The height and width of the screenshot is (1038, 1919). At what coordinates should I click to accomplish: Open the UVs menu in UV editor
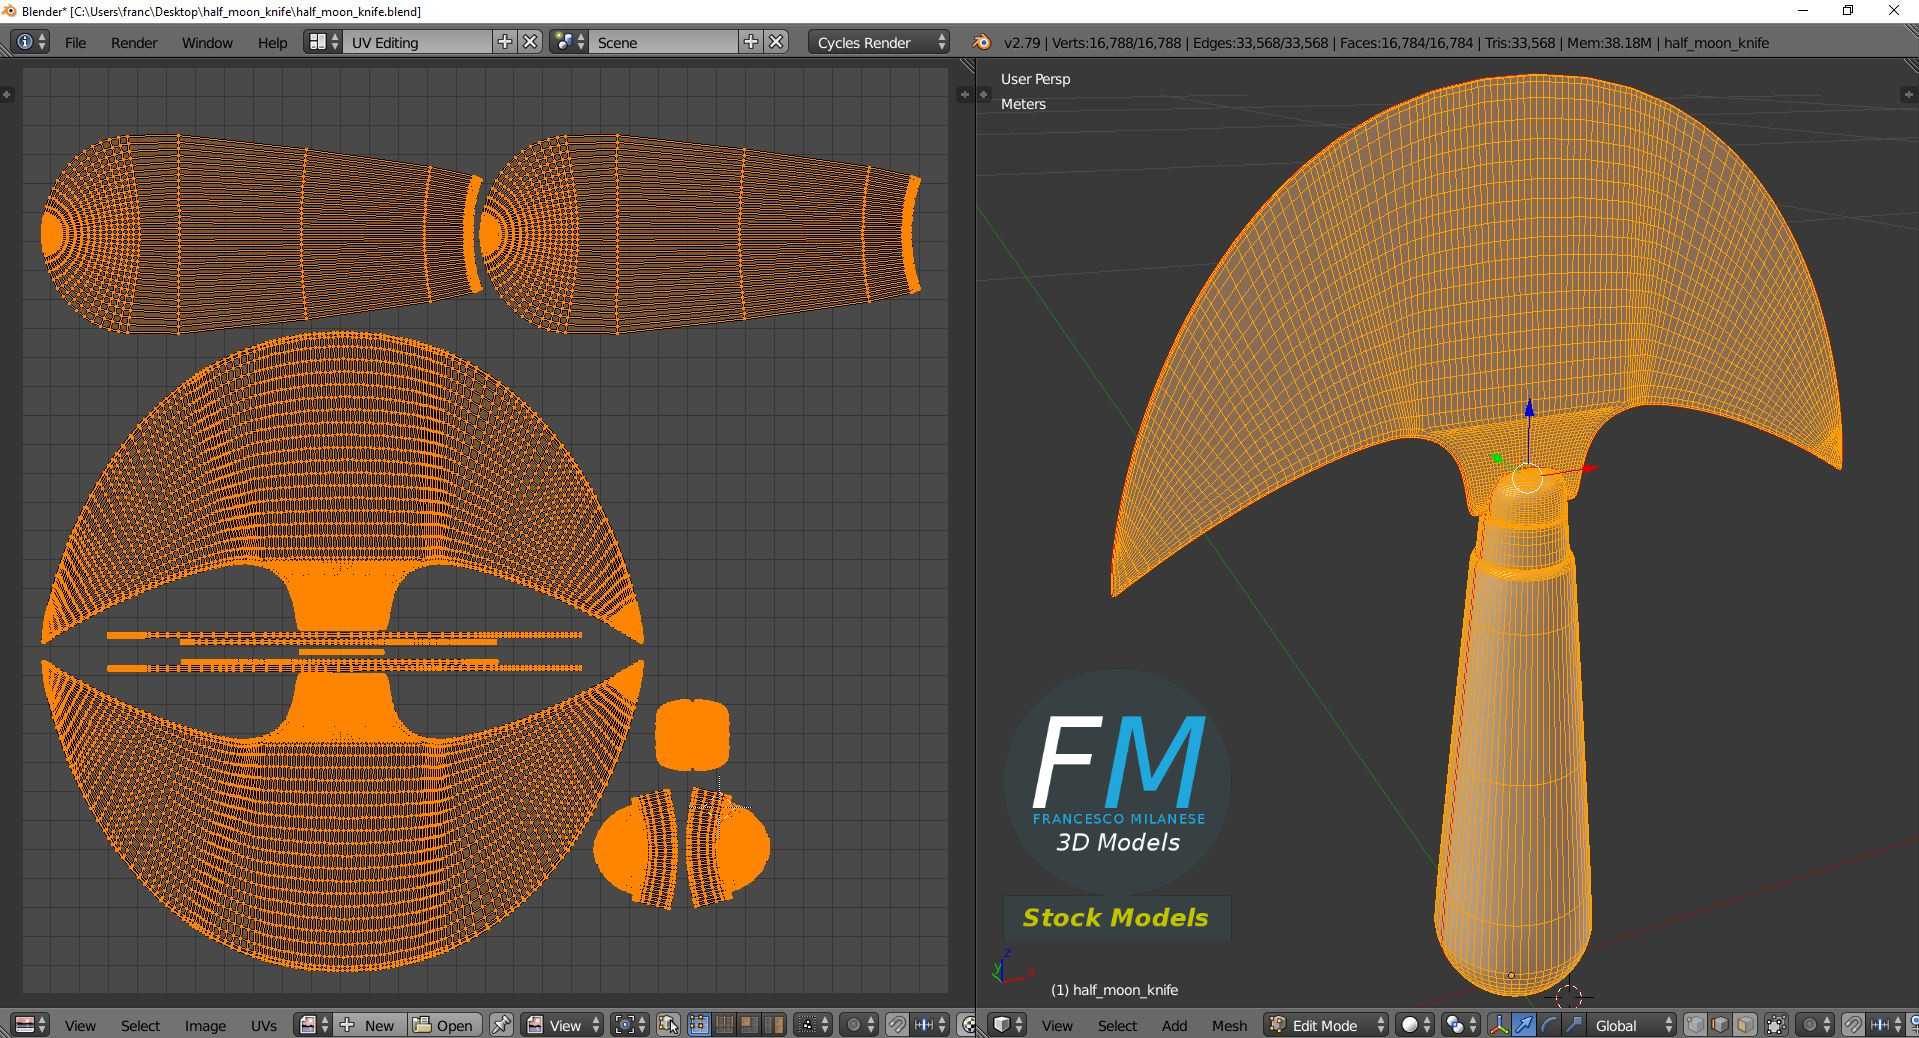pos(264,1026)
